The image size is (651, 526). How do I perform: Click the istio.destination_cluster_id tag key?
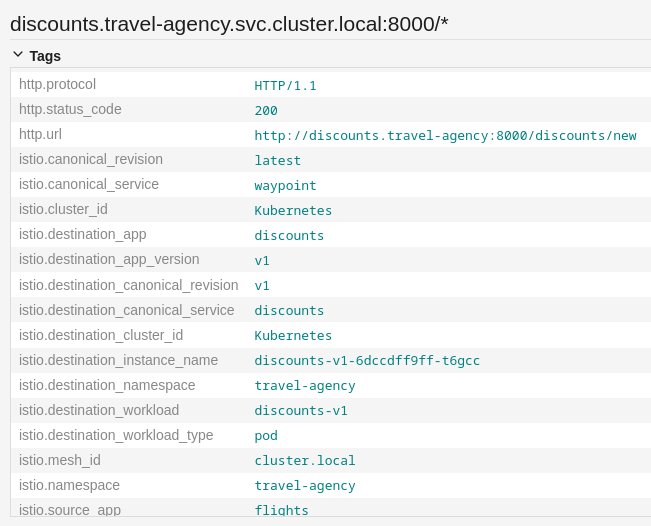[101, 335]
